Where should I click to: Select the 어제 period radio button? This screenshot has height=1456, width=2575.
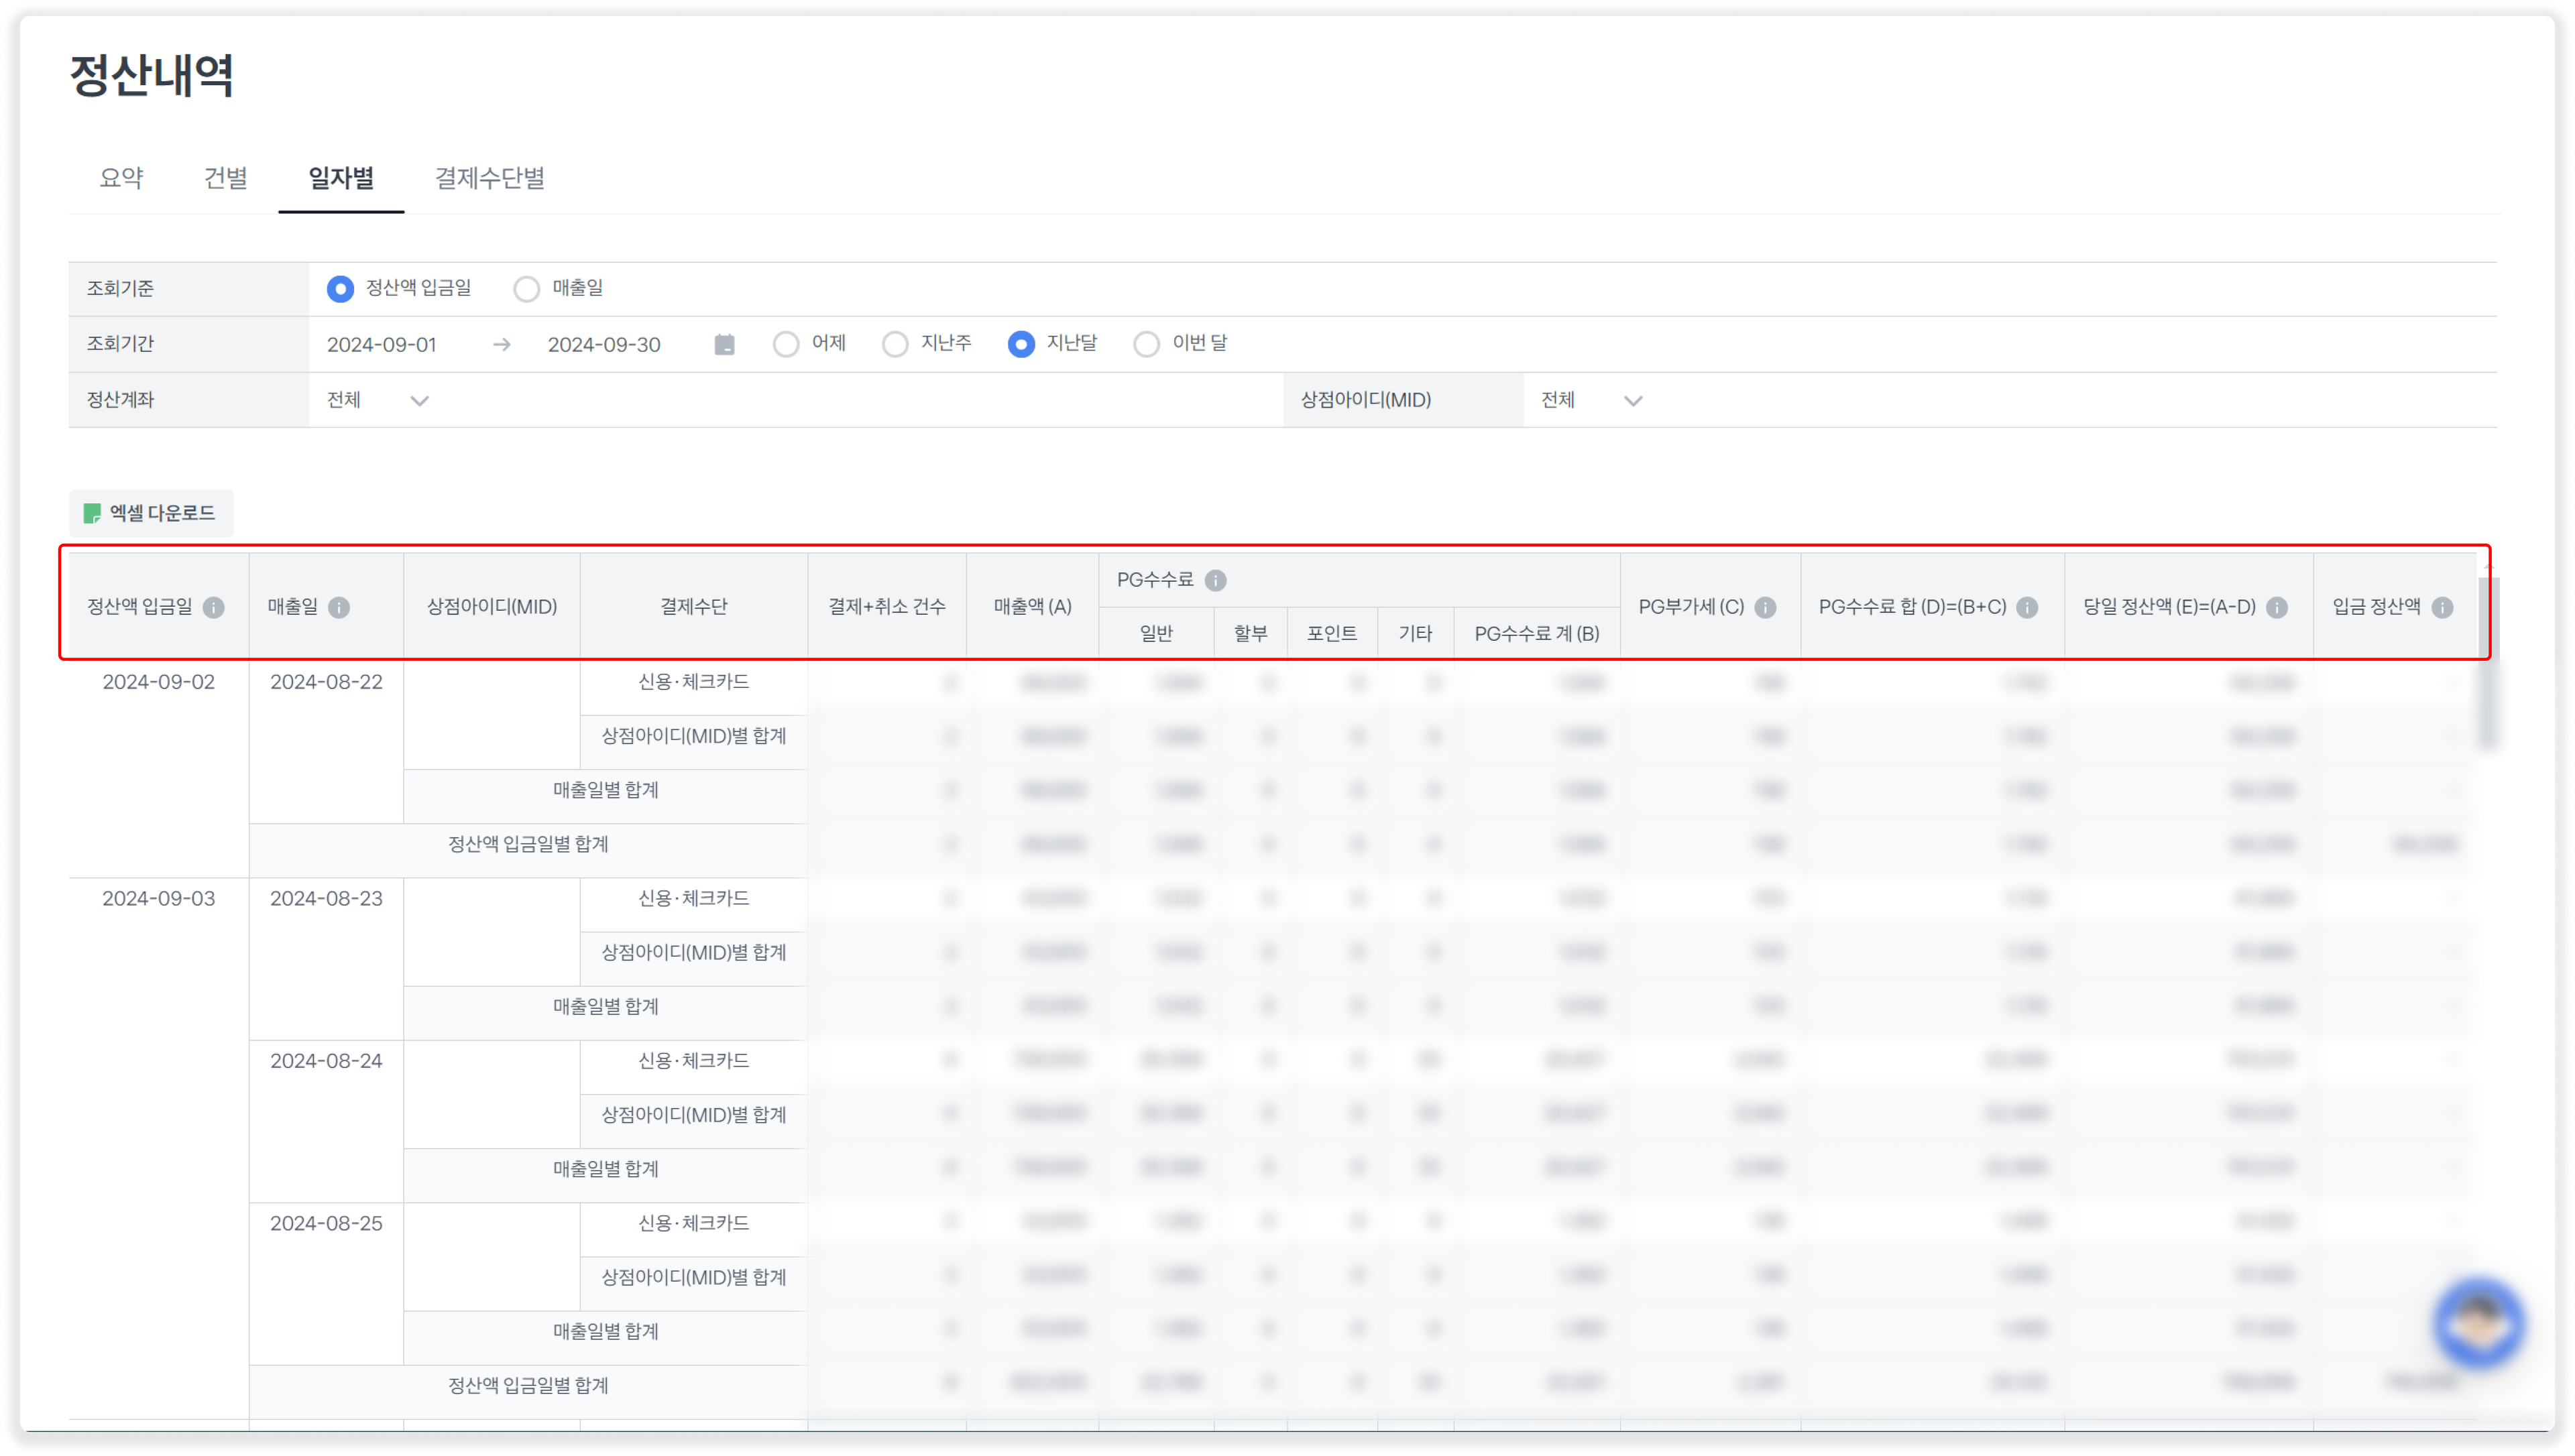pos(786,344)
